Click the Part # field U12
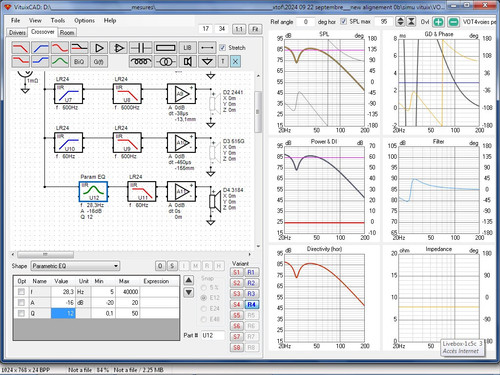This screenshot has width=500, height=375. coord(213,335)
